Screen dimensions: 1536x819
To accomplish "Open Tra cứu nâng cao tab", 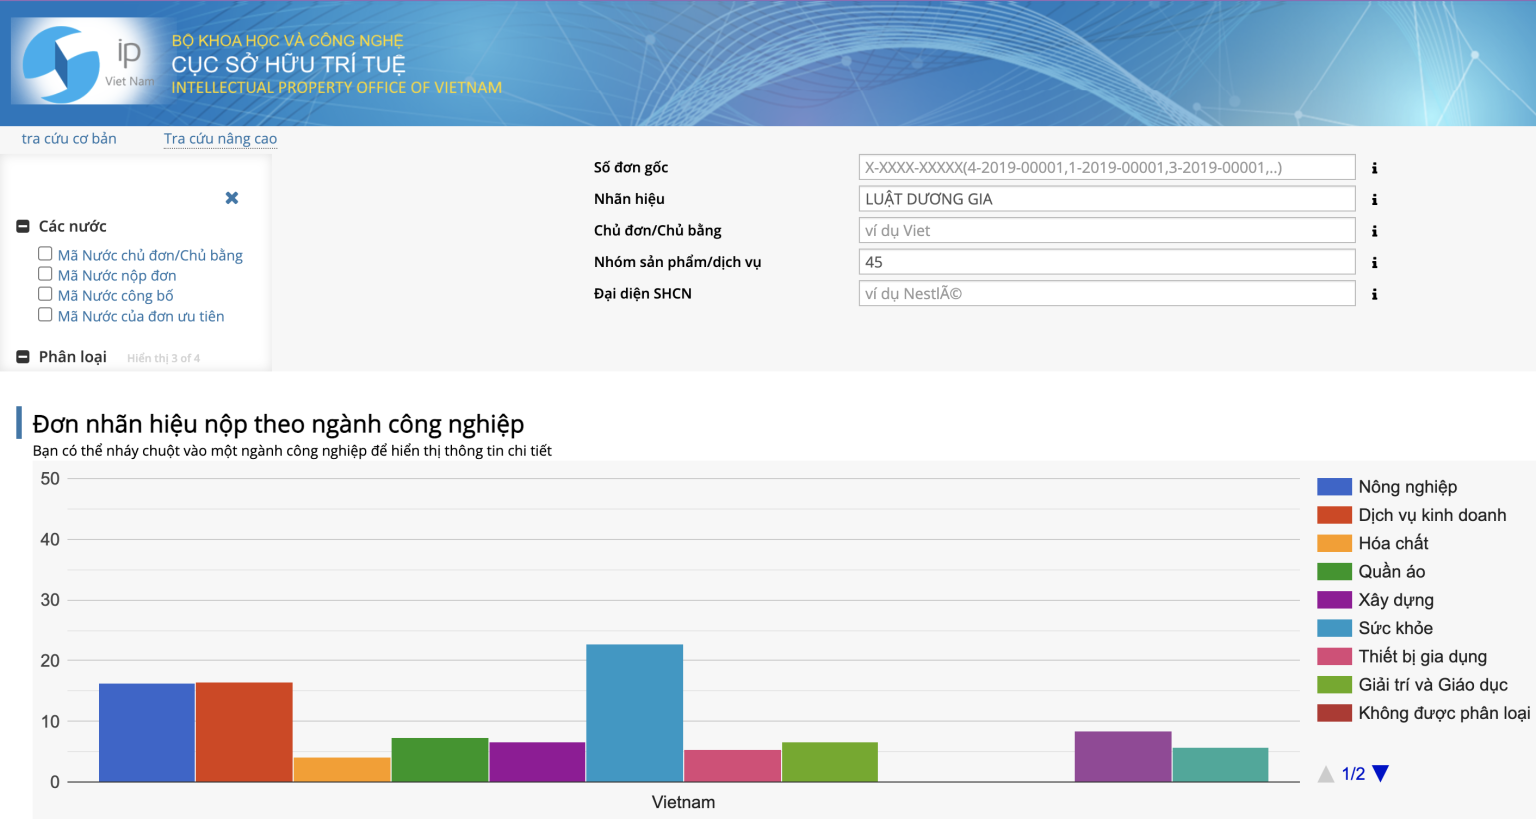I will click(220, 139).
